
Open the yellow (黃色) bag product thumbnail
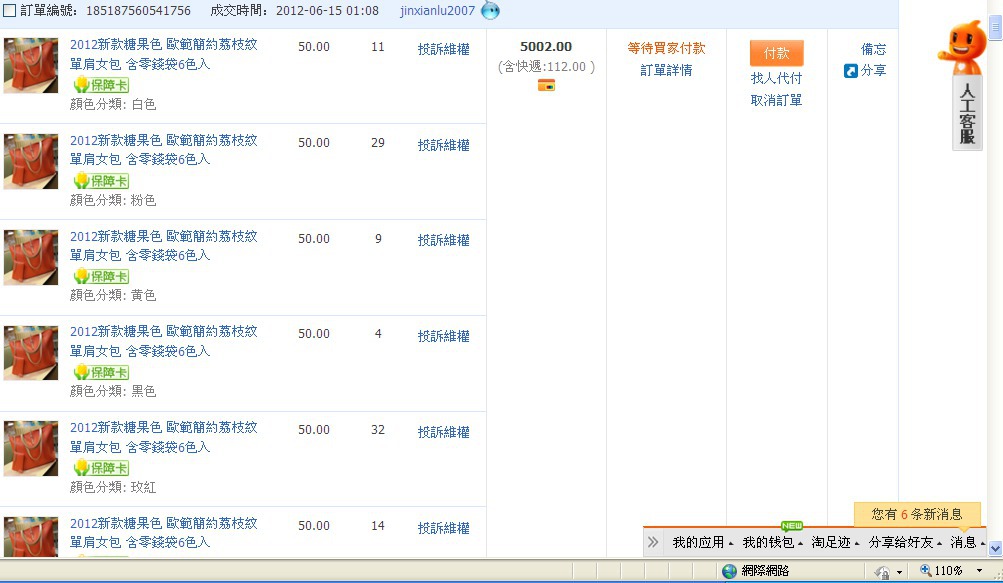(31, 257)
